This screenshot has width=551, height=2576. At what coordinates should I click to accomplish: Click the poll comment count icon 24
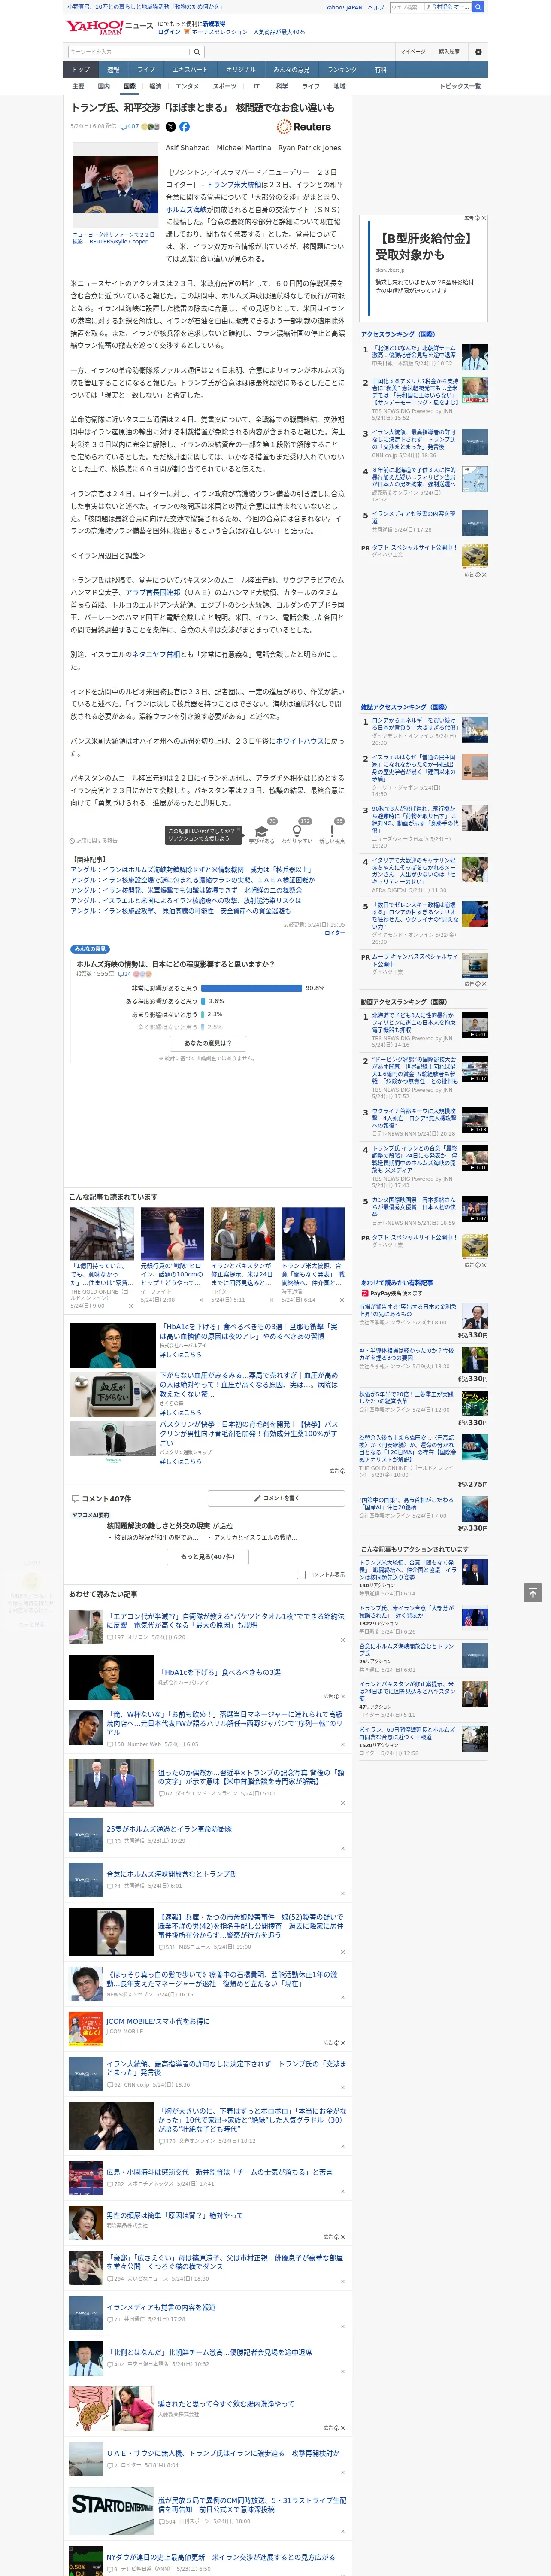click(x=125, y=974)
